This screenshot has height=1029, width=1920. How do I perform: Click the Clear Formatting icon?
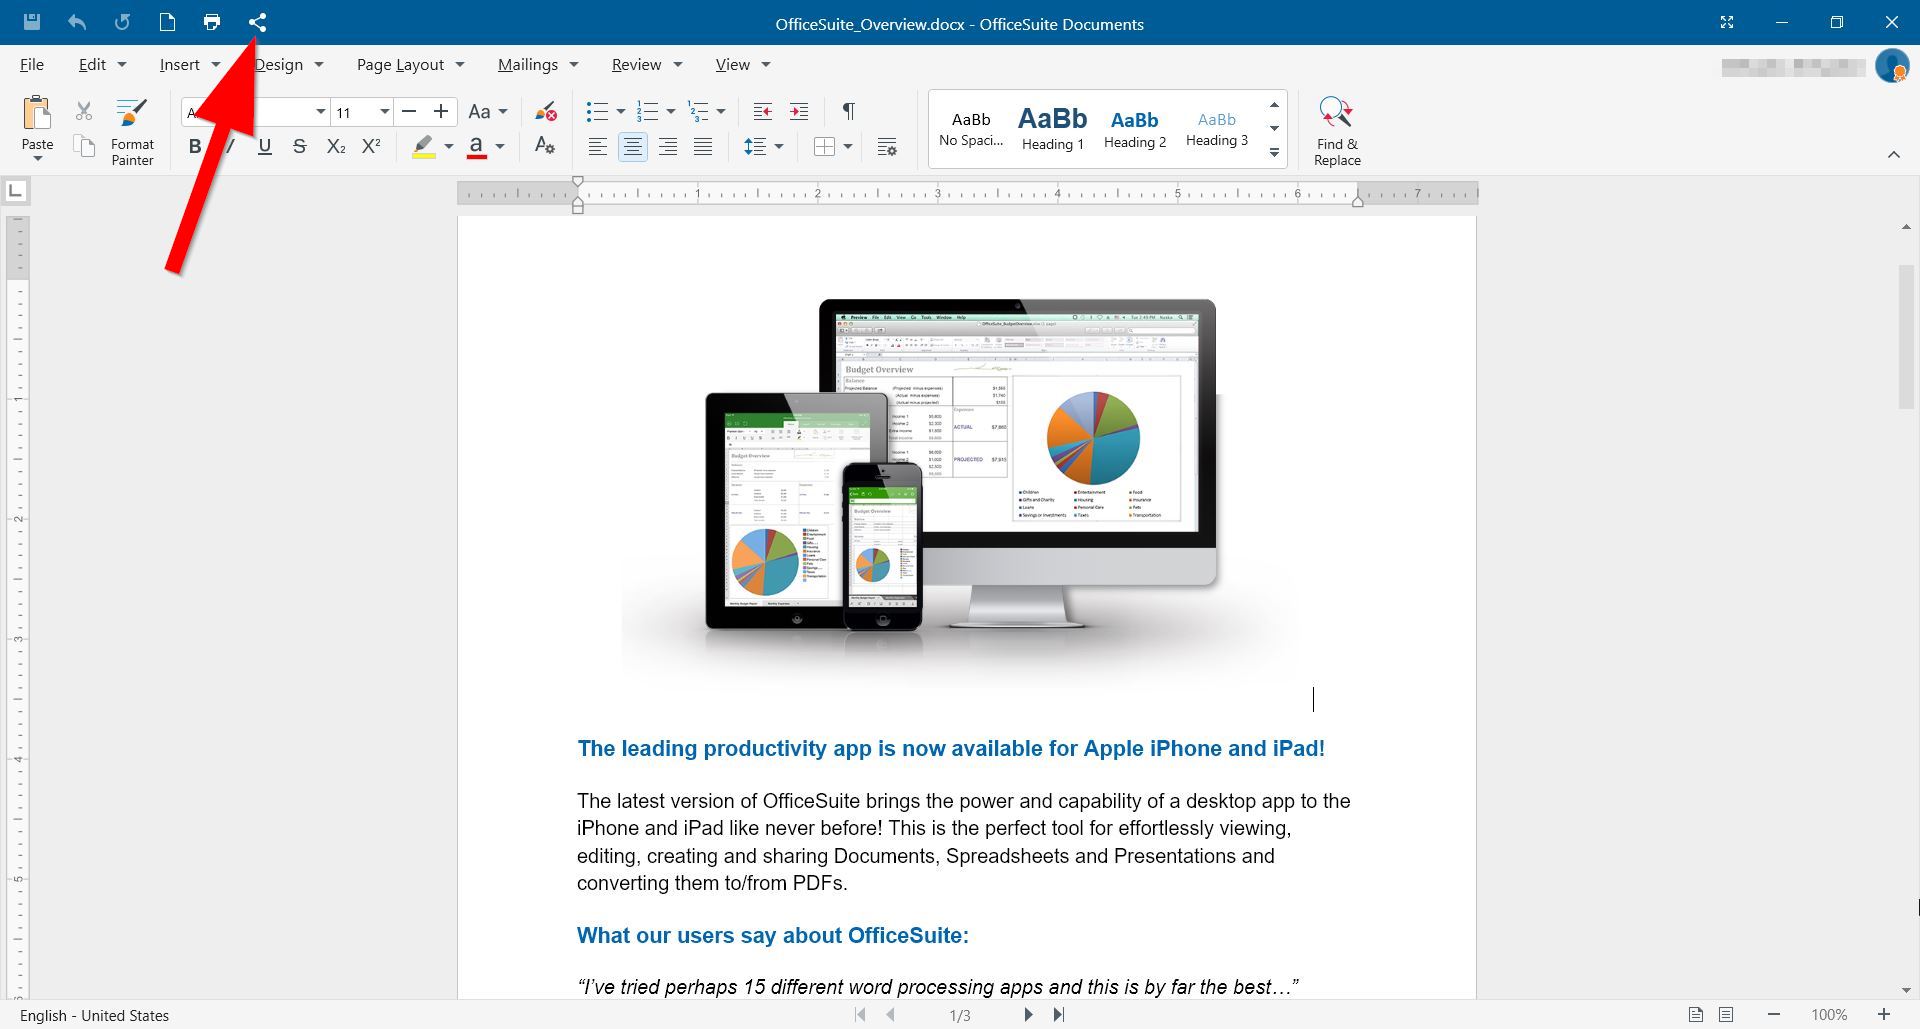pos(545,111)
